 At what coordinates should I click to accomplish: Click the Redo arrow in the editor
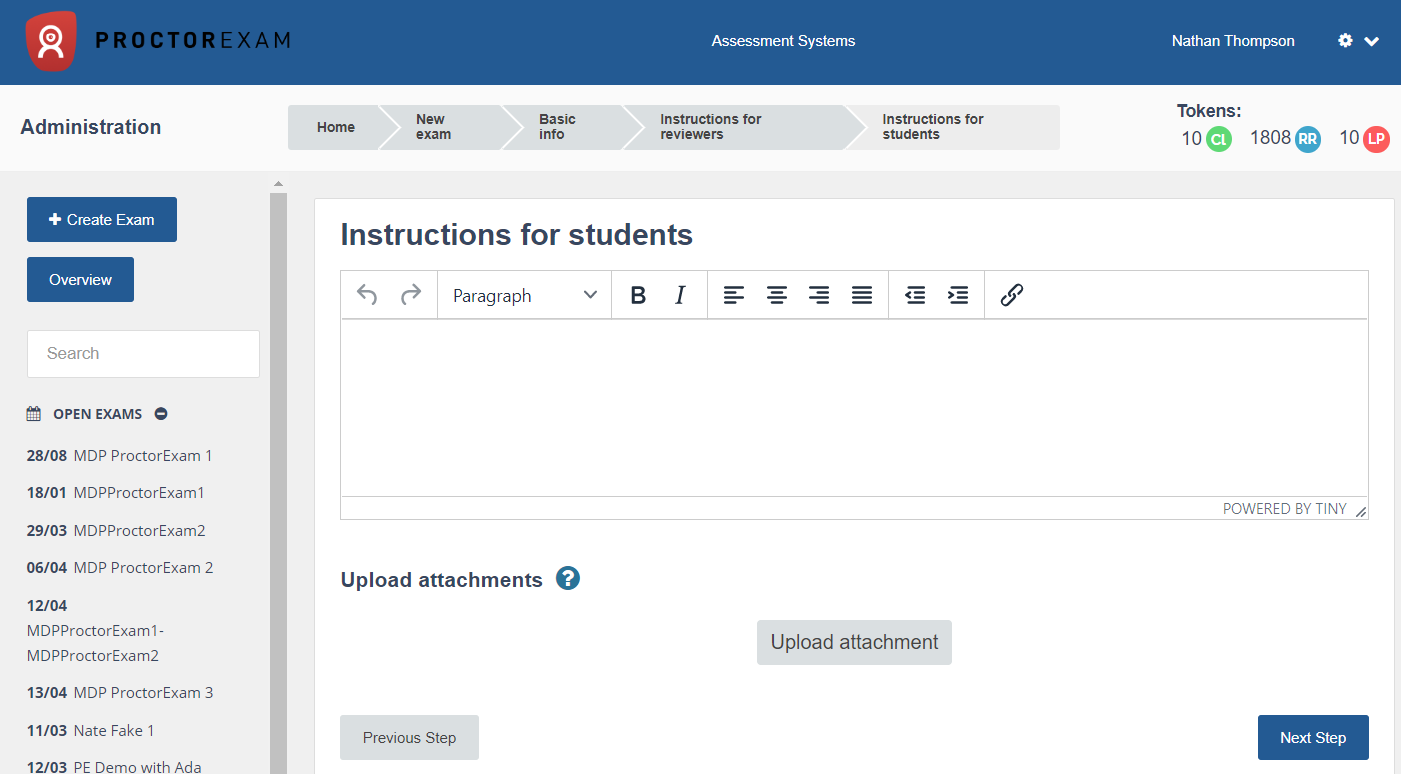click(410, 295)
